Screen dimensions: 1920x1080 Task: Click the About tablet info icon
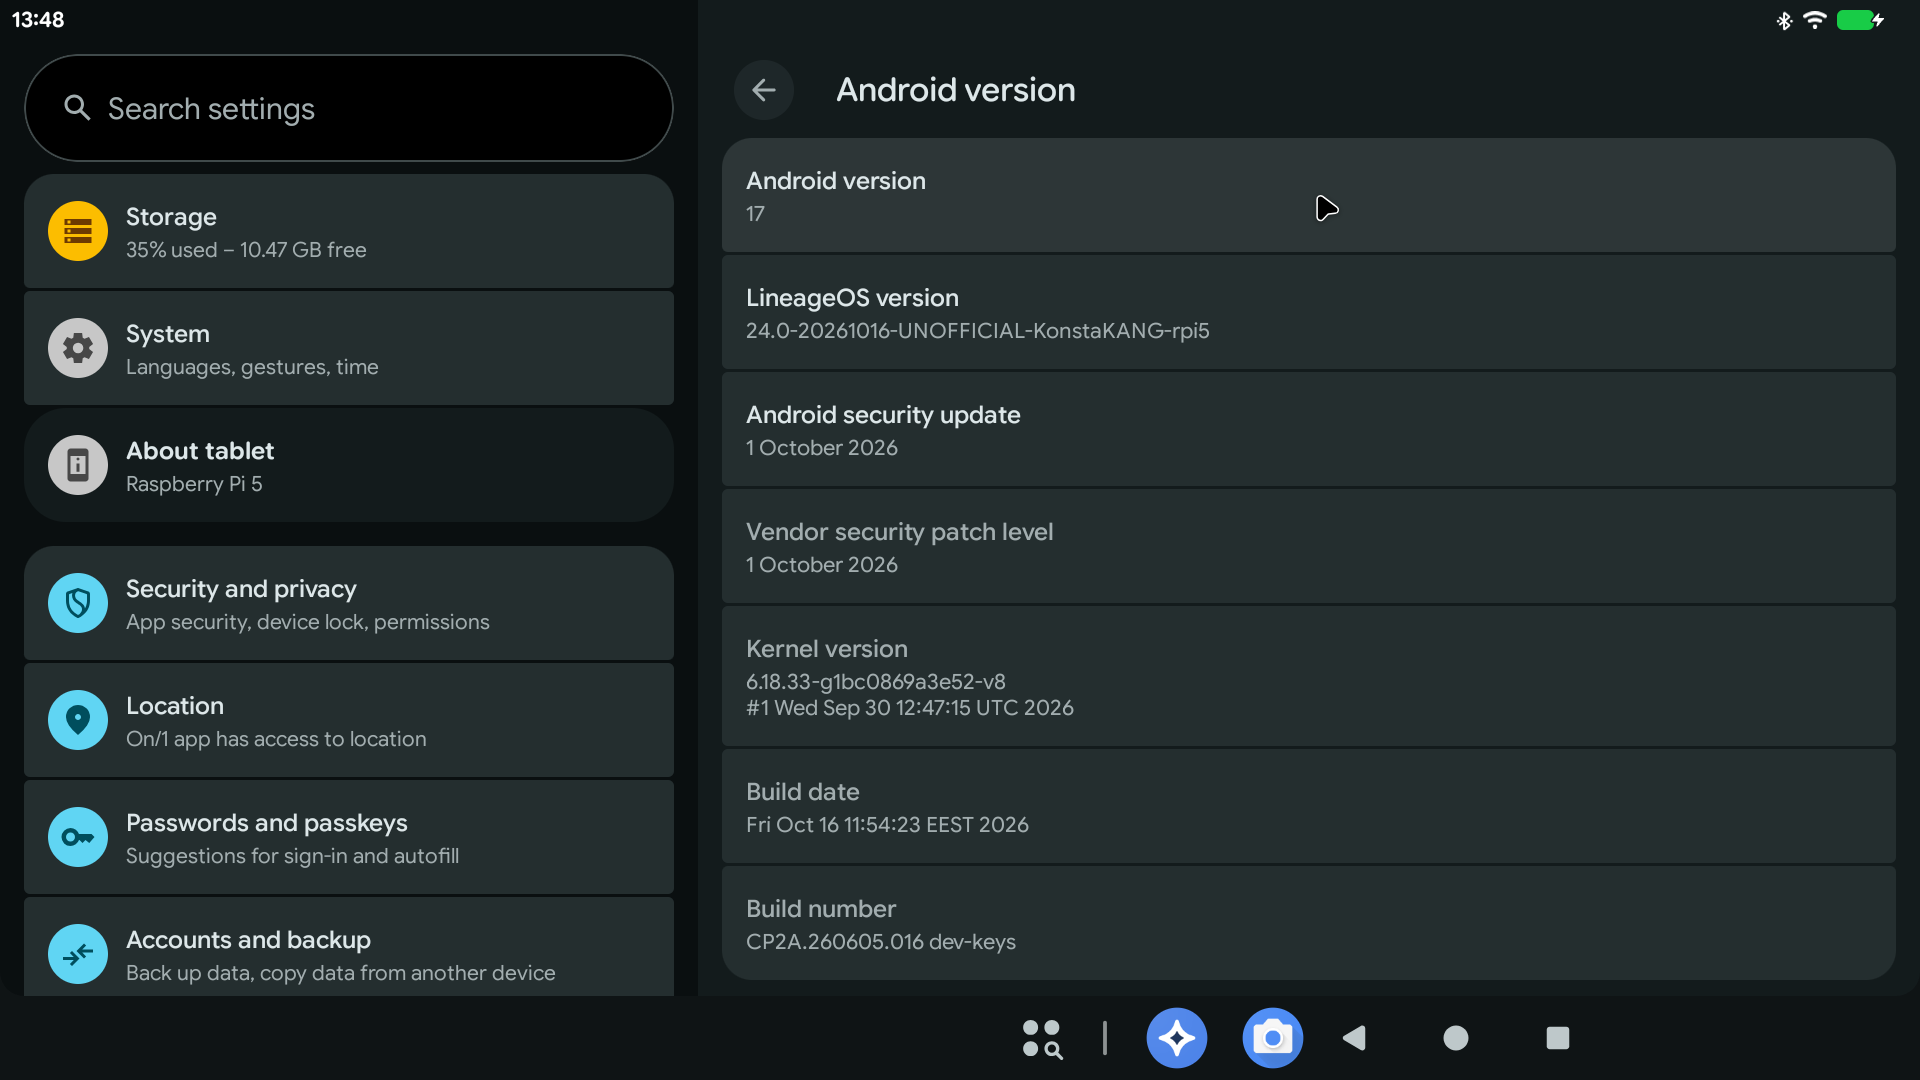pos(78,465)
